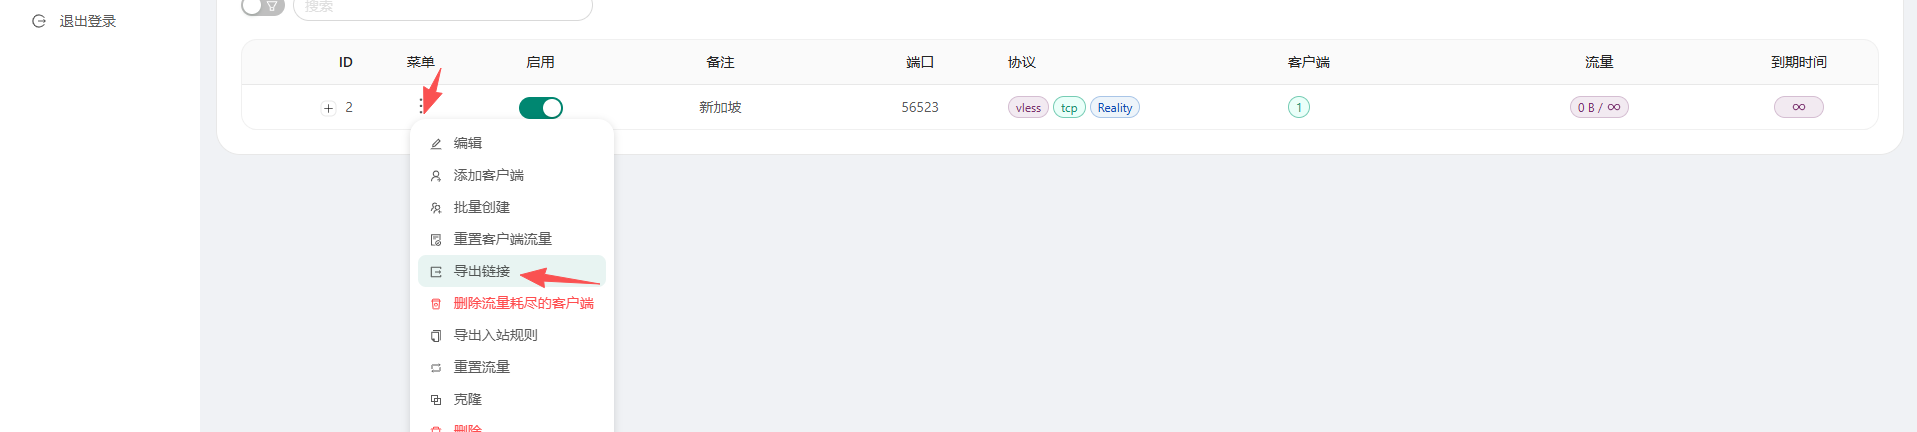
Task: Disable the 新加坡 inbound enable switch
Action: click(540, 108)
